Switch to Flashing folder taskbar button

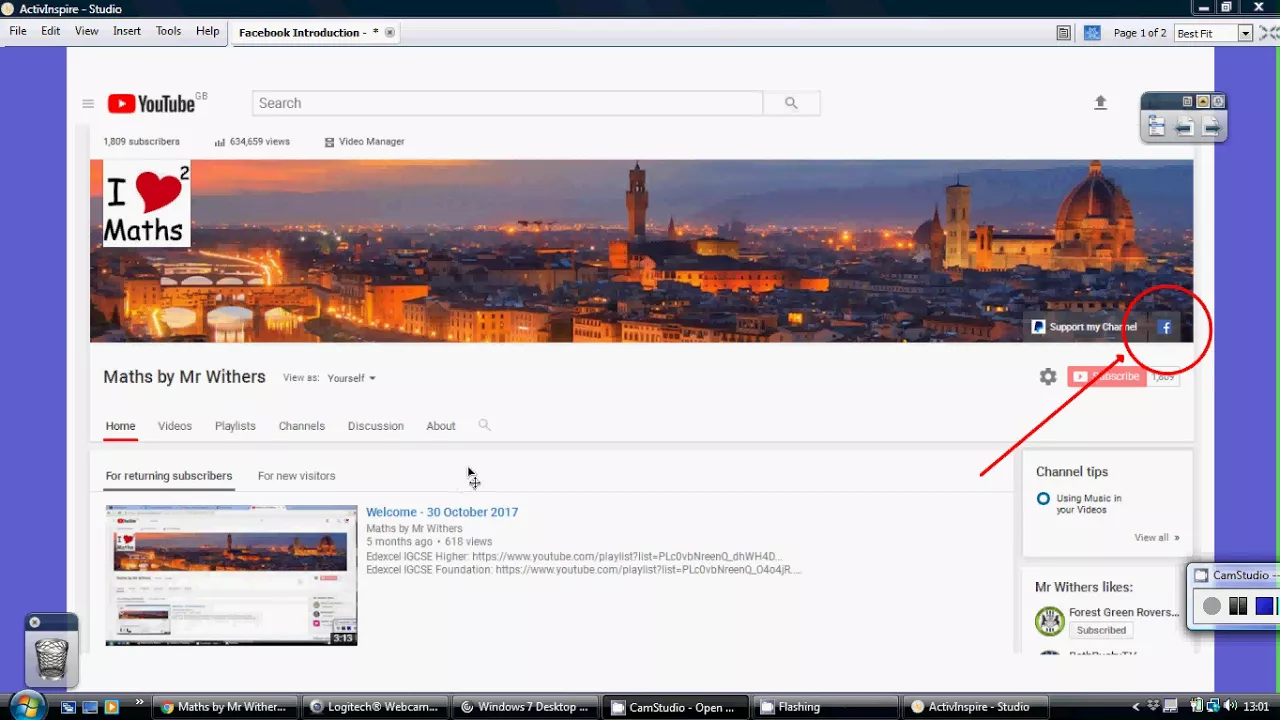[826, 707]
